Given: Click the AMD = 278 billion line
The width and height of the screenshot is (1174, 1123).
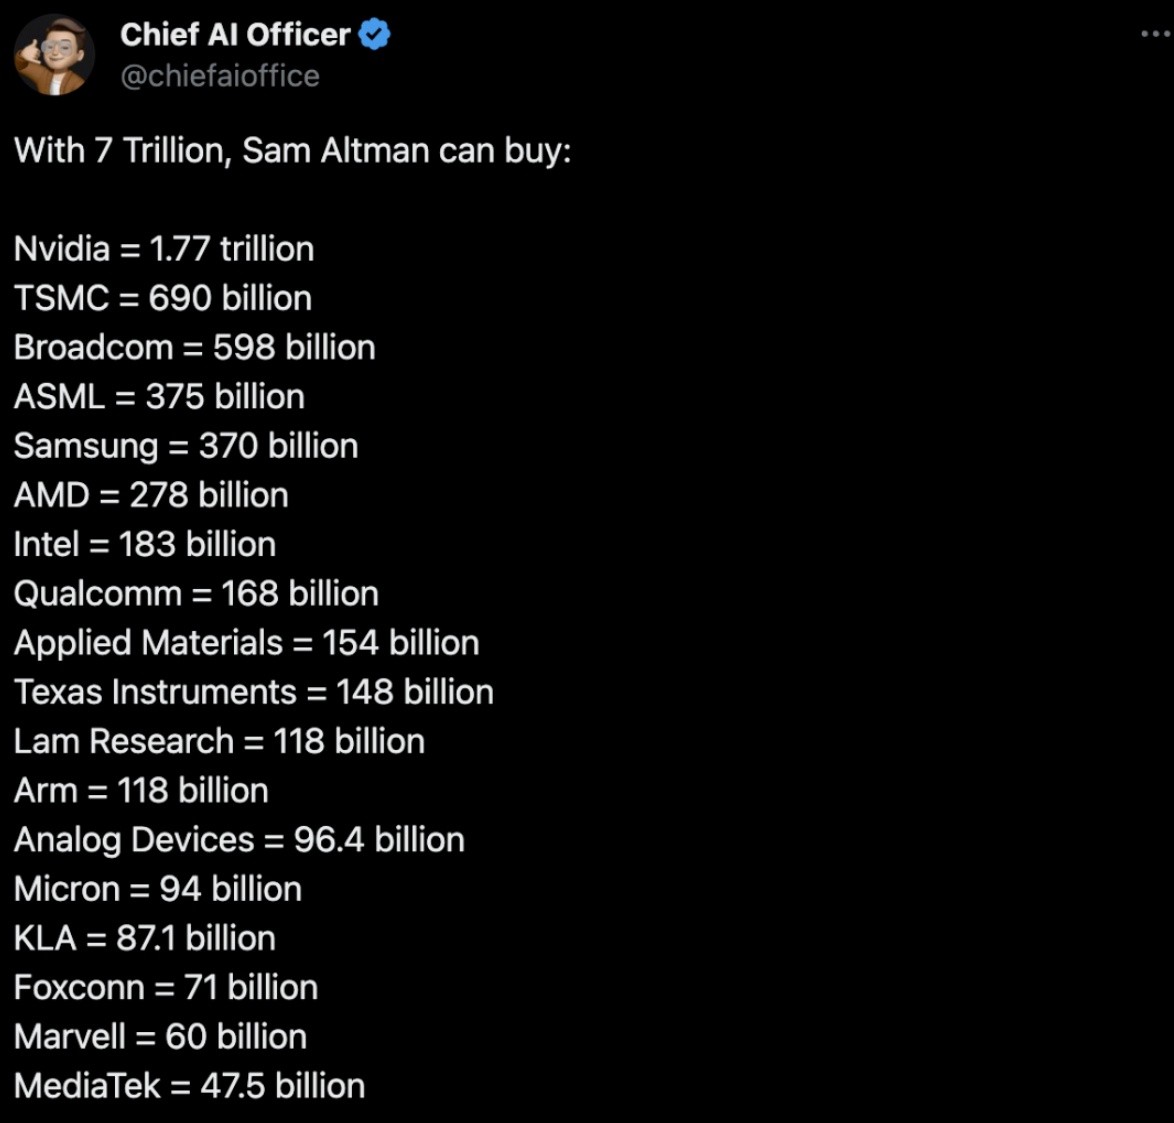Looking at the screenshot, I should pos(151,496).
